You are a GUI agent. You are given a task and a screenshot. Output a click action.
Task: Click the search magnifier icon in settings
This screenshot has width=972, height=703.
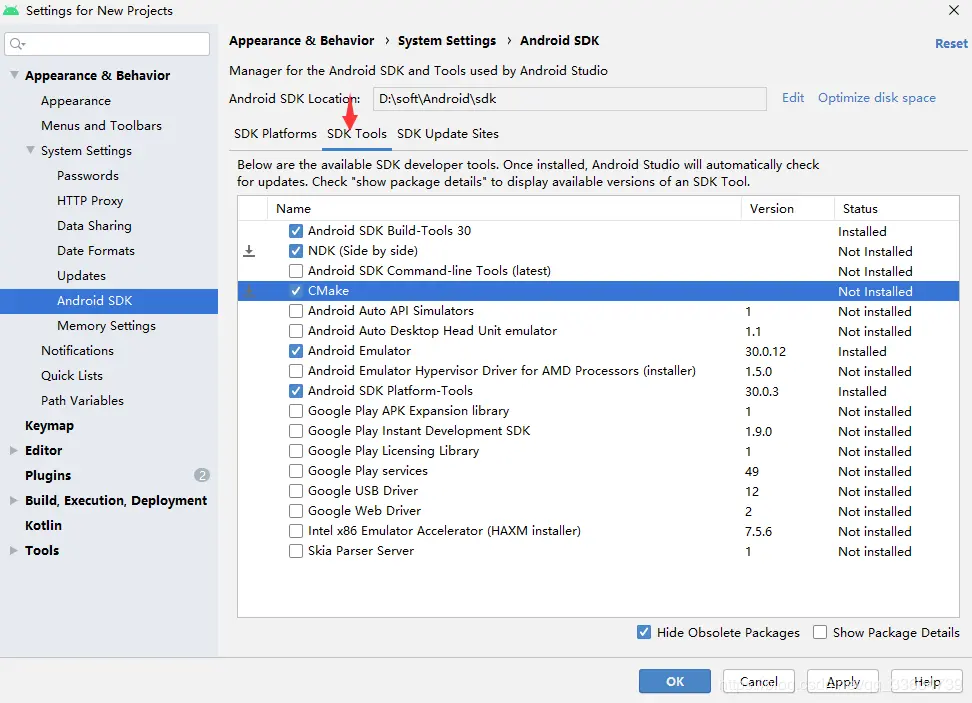(x=17, y=44)
